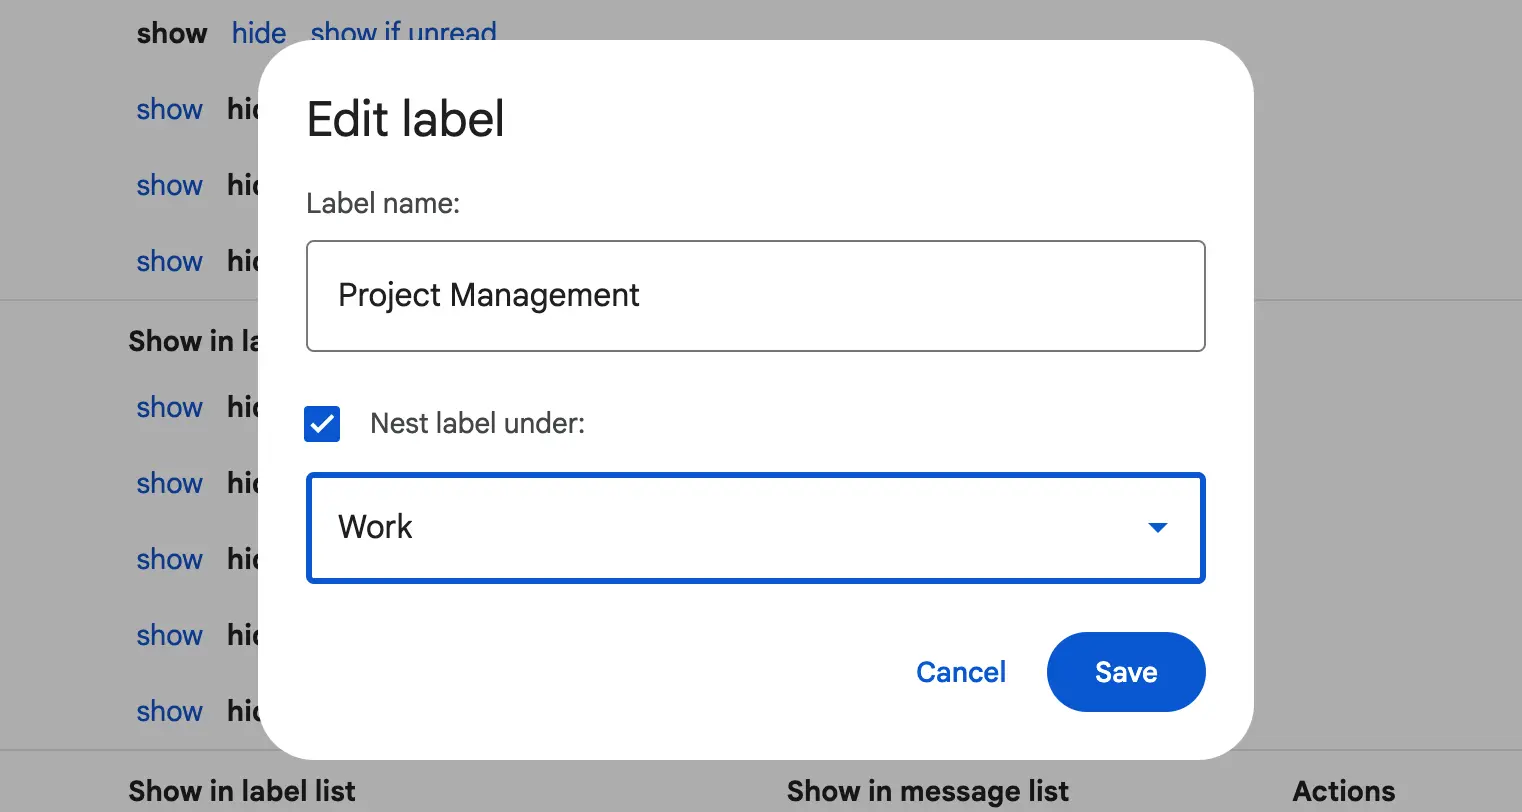Click the Show in label list column header
The width and height of the screenshot is (1522, 812).
(x=242, y=790)
